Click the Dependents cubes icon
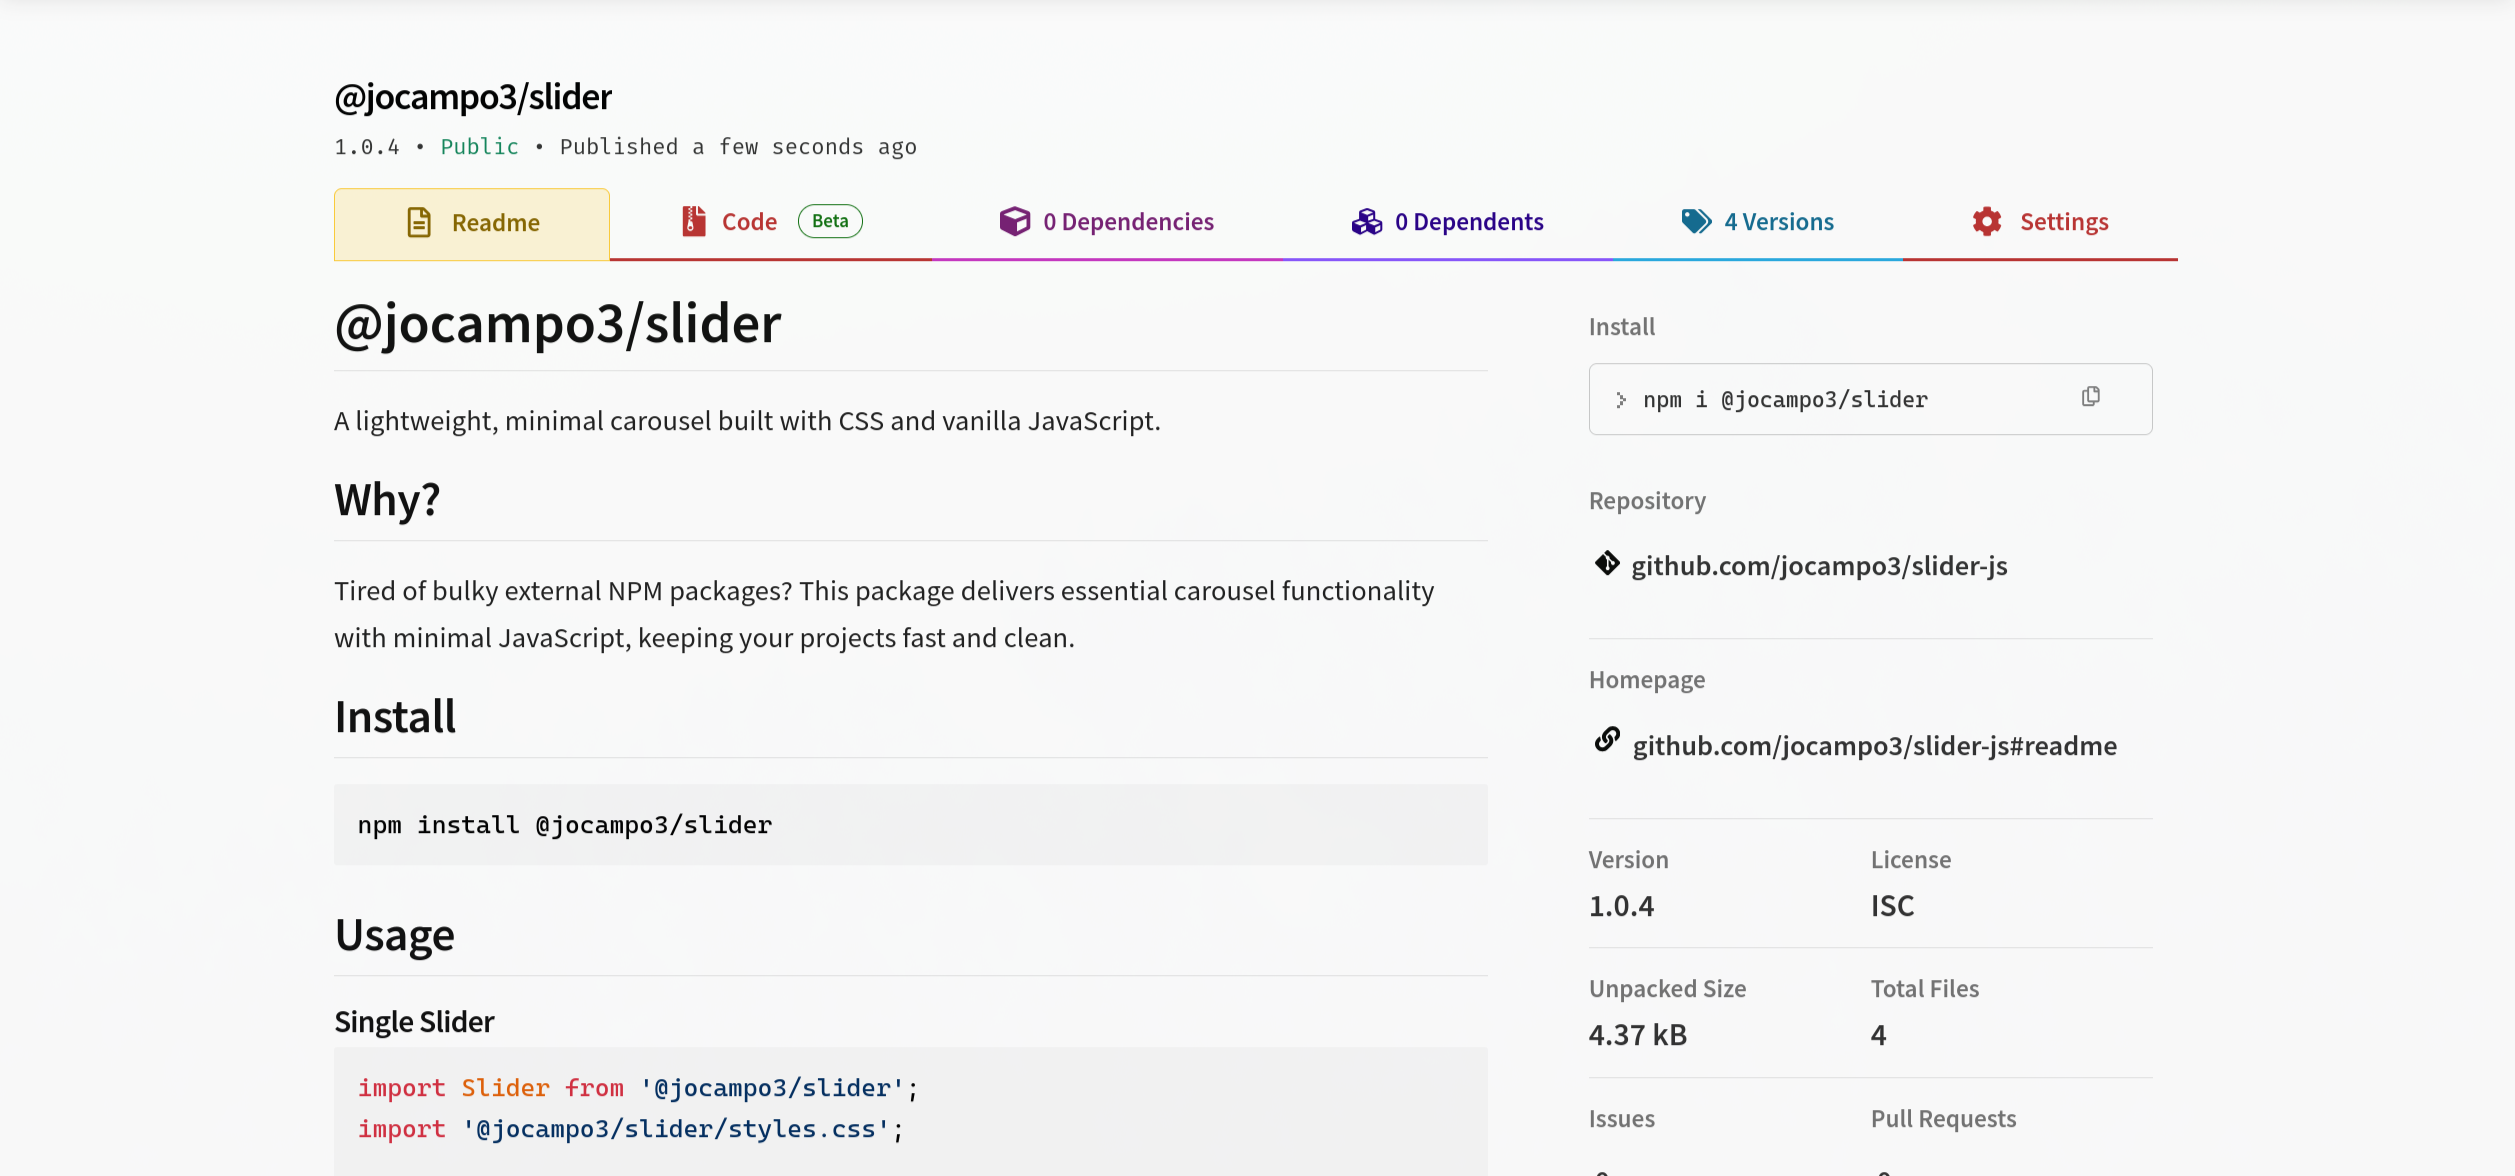Screen dimensions: 2515x1176 tap(1366, 221)
